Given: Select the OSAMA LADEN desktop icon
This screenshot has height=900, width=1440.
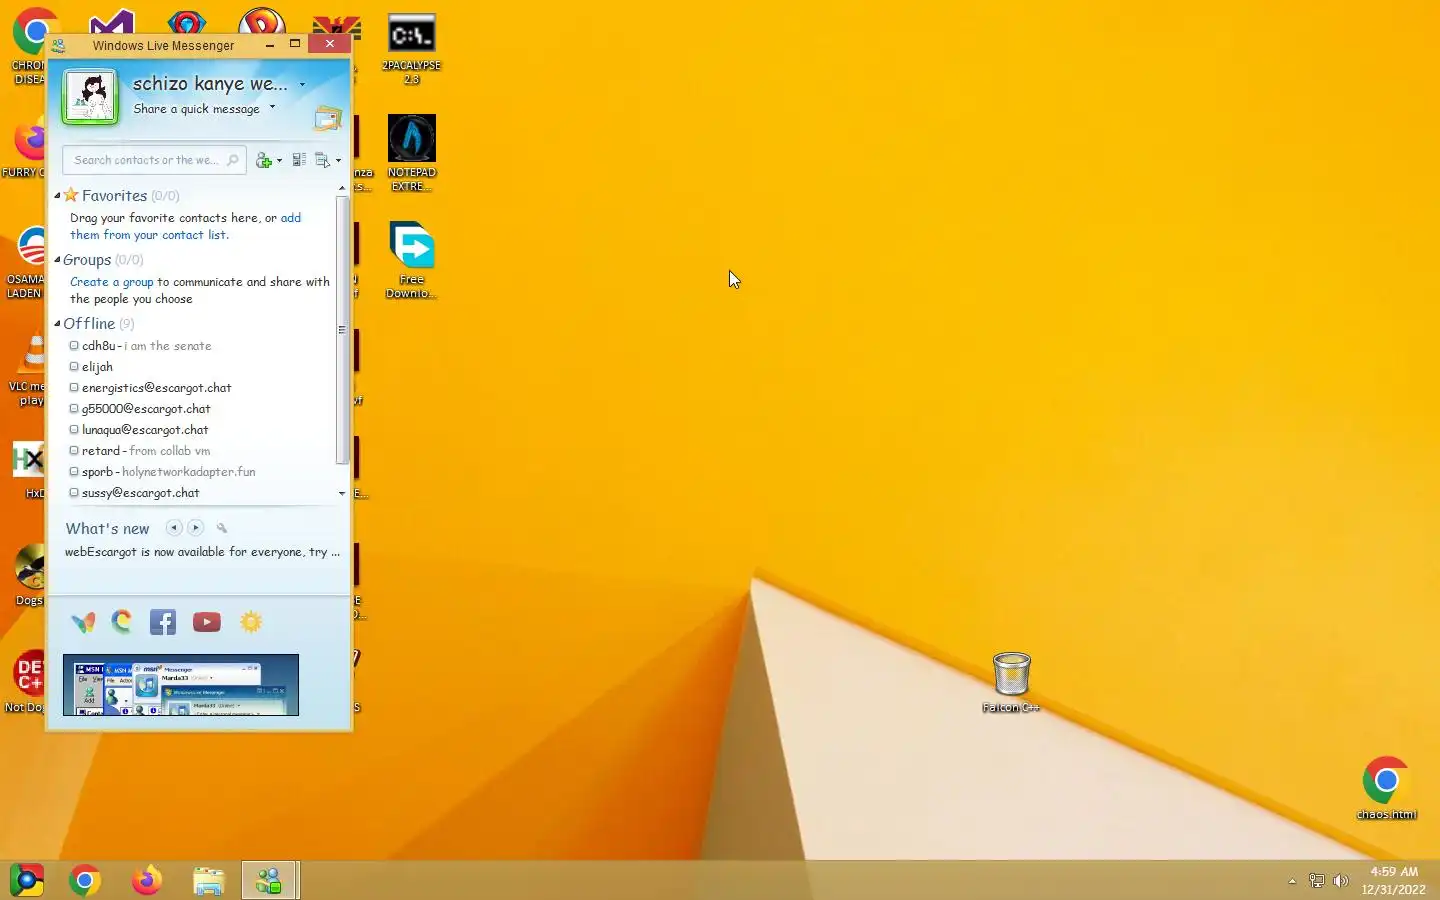Looking at the screenshot, I should click(x=25, y=262).
